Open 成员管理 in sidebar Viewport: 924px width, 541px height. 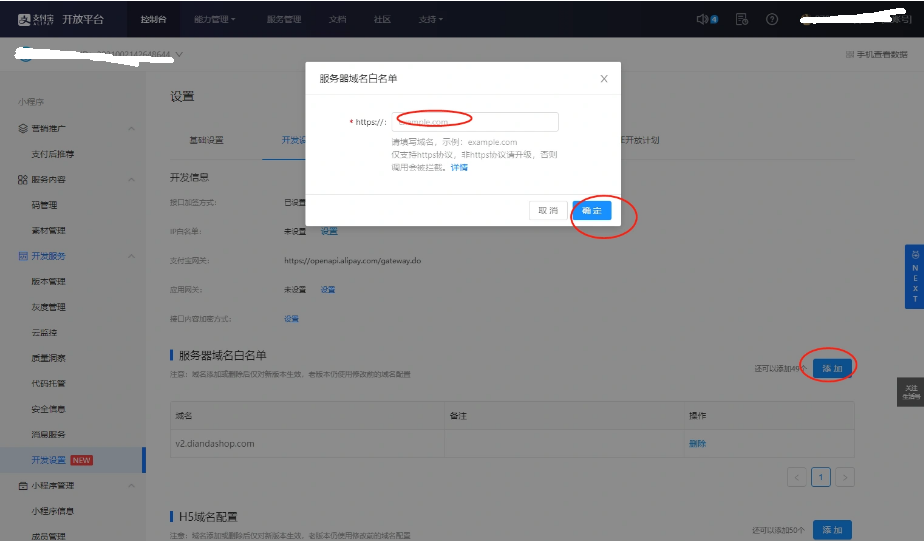click(x=48, y=536)
